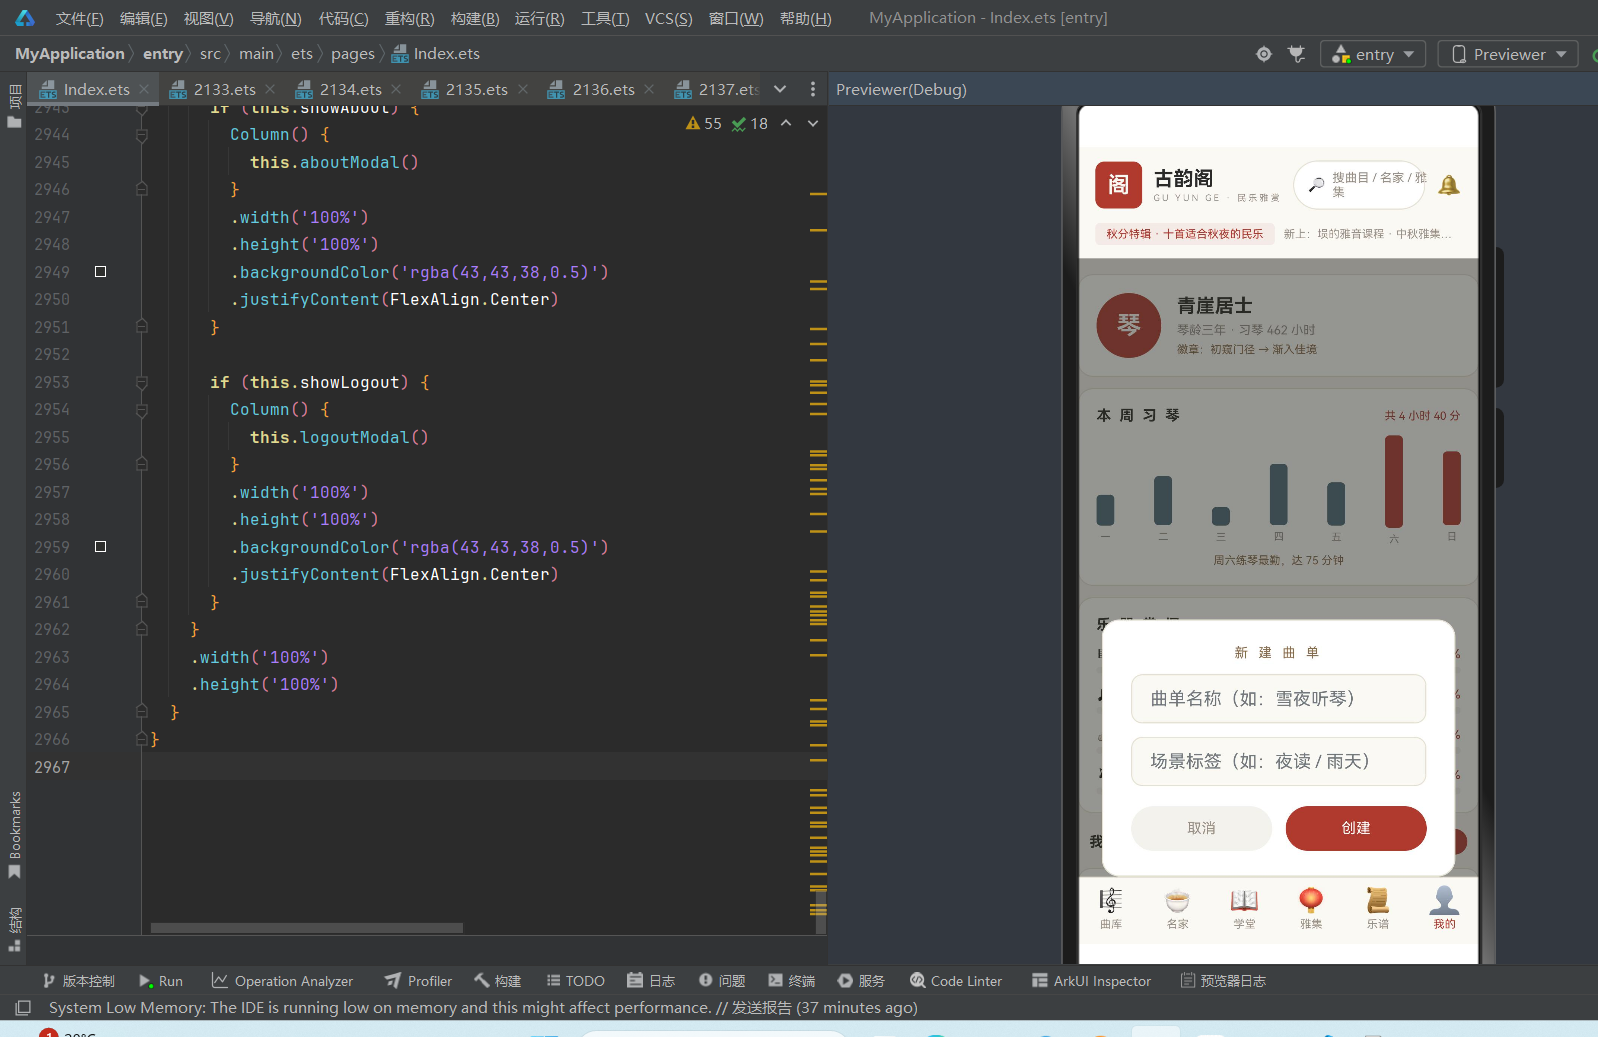
Task: Select the 名家 bottom navigation tab
Action: click(1178, 908)
